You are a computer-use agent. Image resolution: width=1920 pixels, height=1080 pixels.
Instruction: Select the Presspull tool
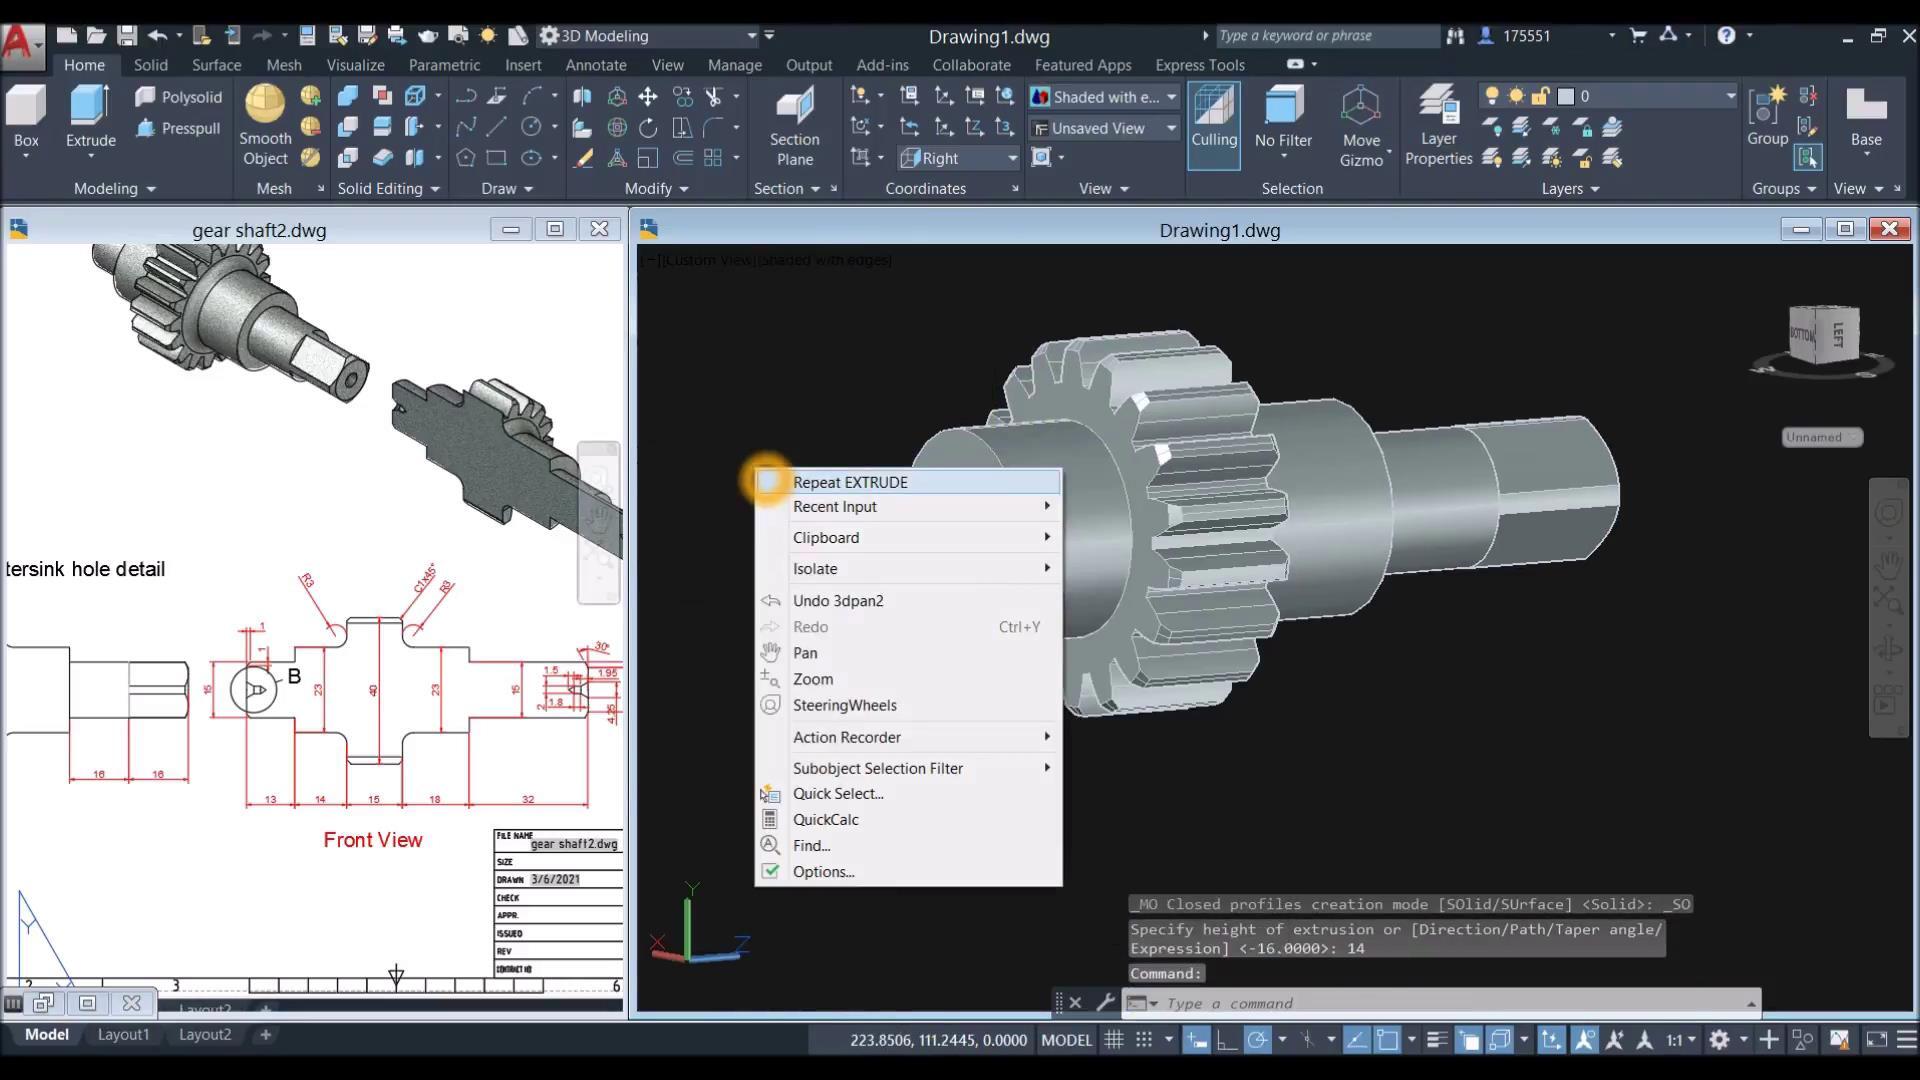[178, 128]
